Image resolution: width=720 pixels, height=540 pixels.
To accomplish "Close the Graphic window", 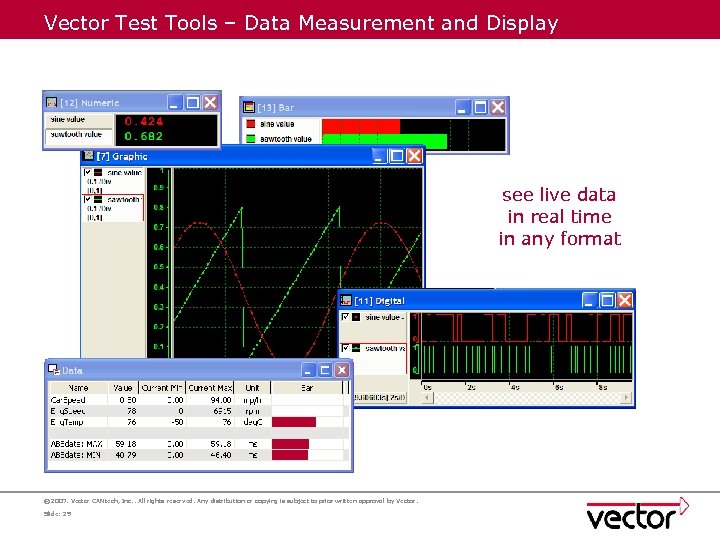I will pos(415,156).
